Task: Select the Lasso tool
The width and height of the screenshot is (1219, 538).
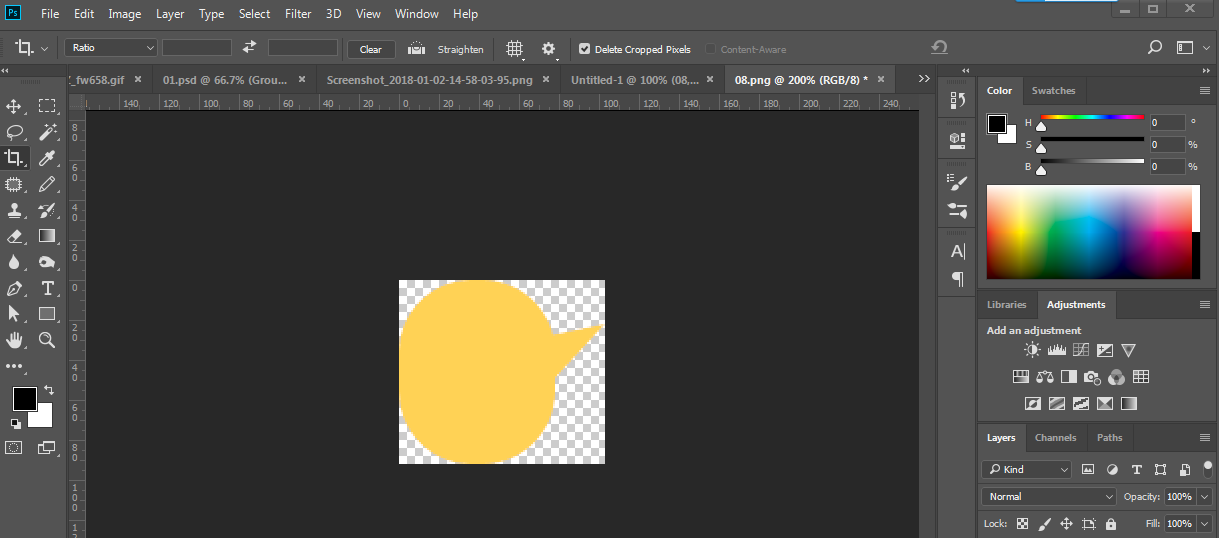Action: [x=14, y=132]
